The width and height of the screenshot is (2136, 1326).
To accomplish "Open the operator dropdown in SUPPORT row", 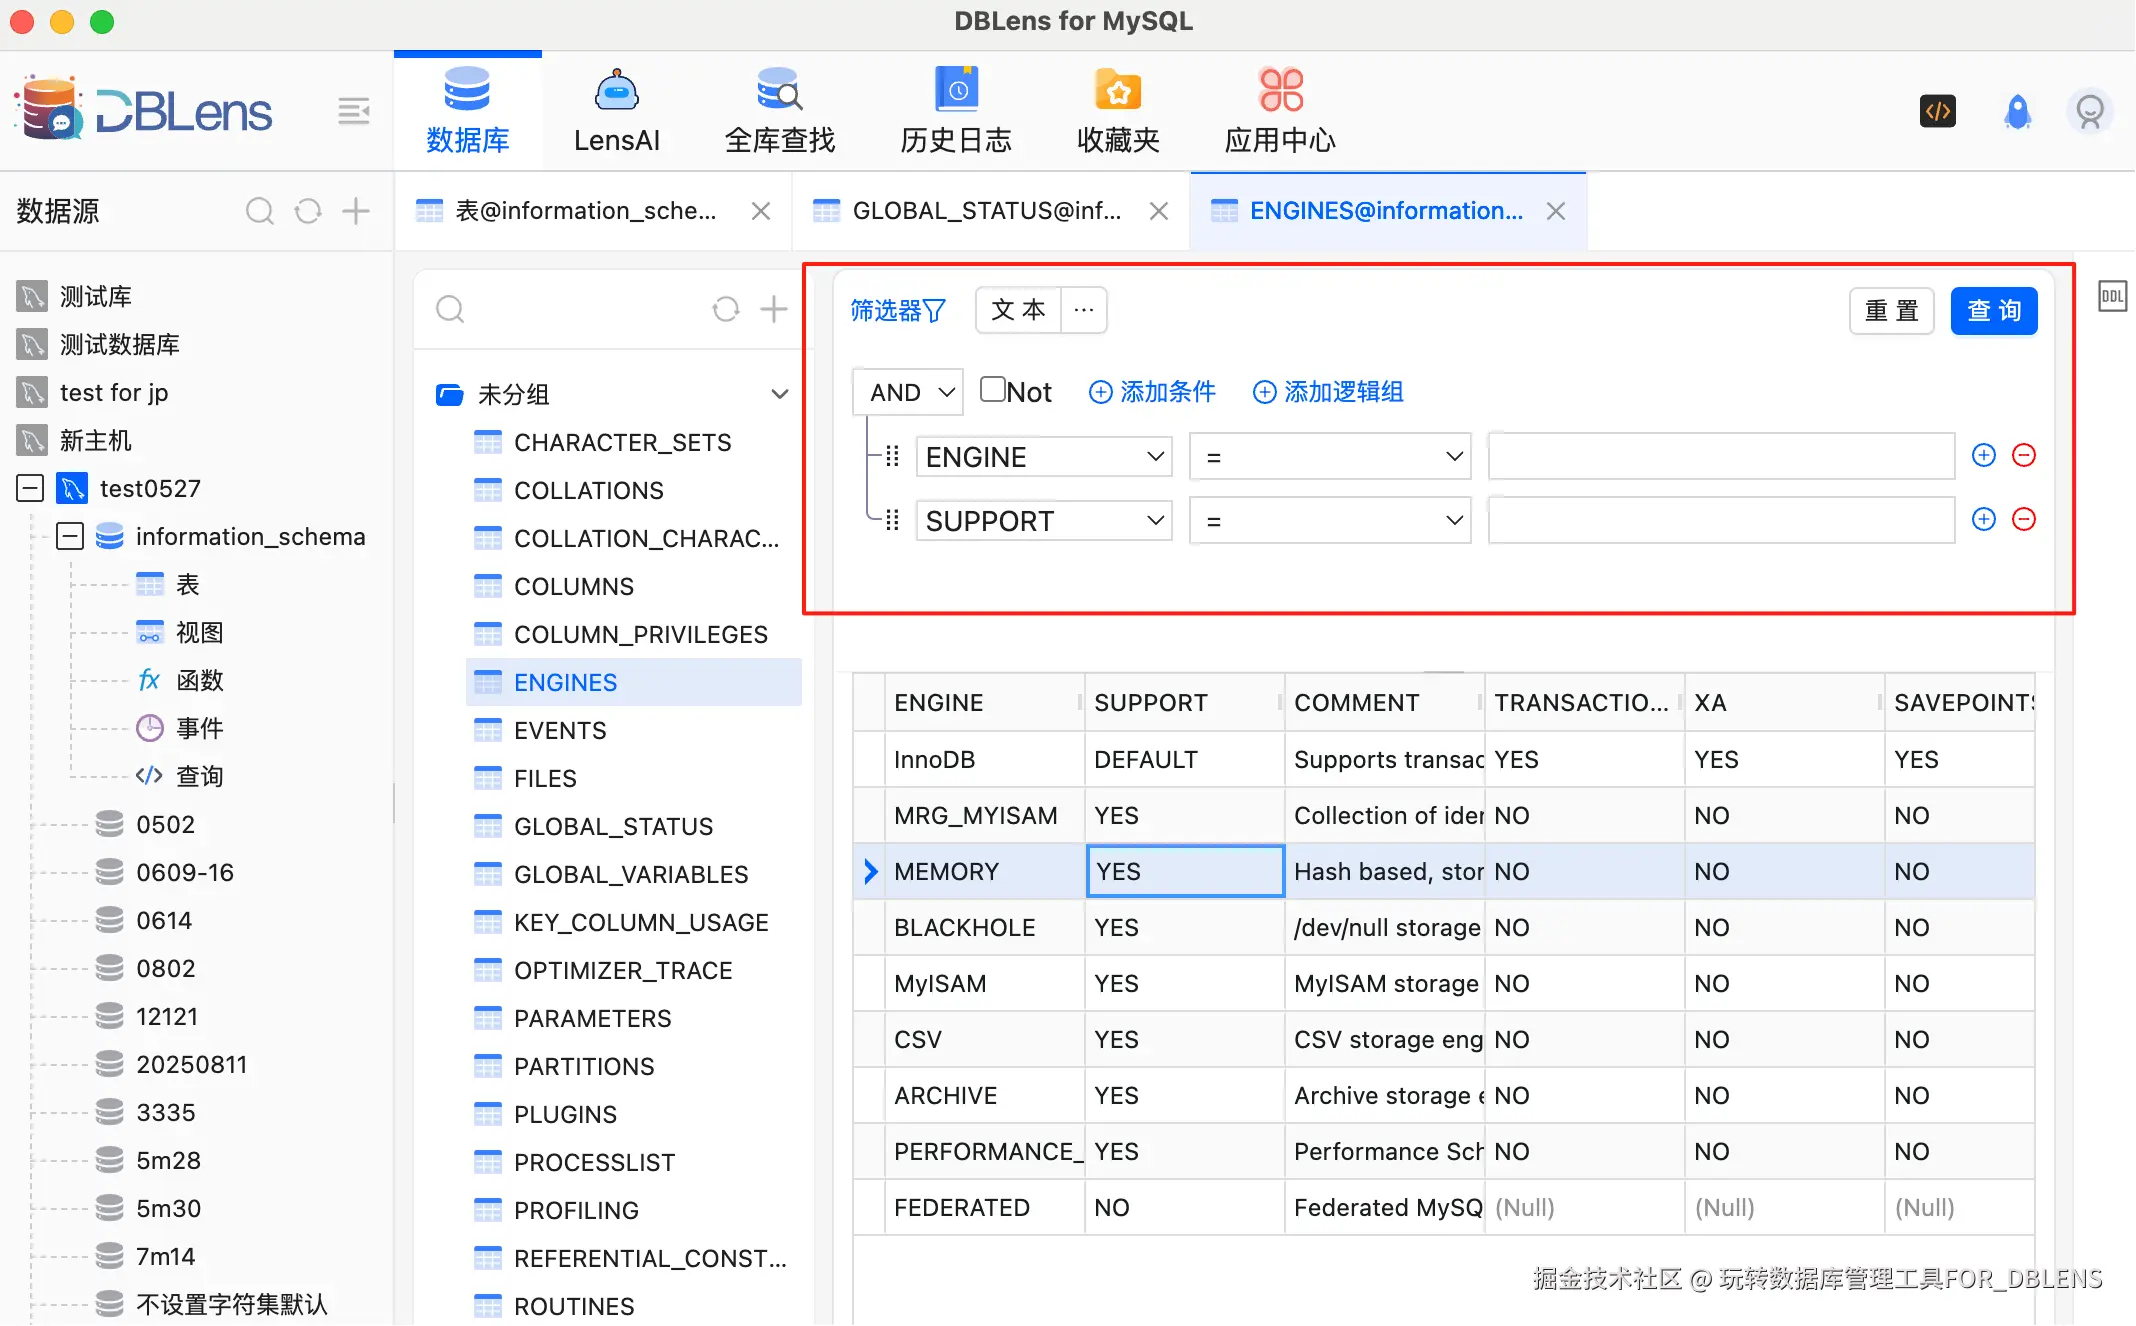I will [1330, 521].
